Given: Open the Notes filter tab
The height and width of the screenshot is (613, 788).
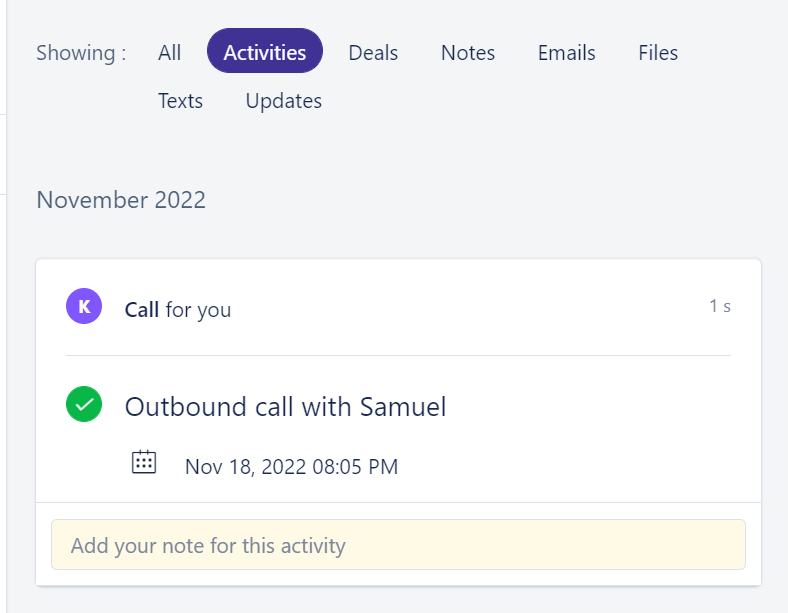Looking at the screenshot, I should coord(468,53).
